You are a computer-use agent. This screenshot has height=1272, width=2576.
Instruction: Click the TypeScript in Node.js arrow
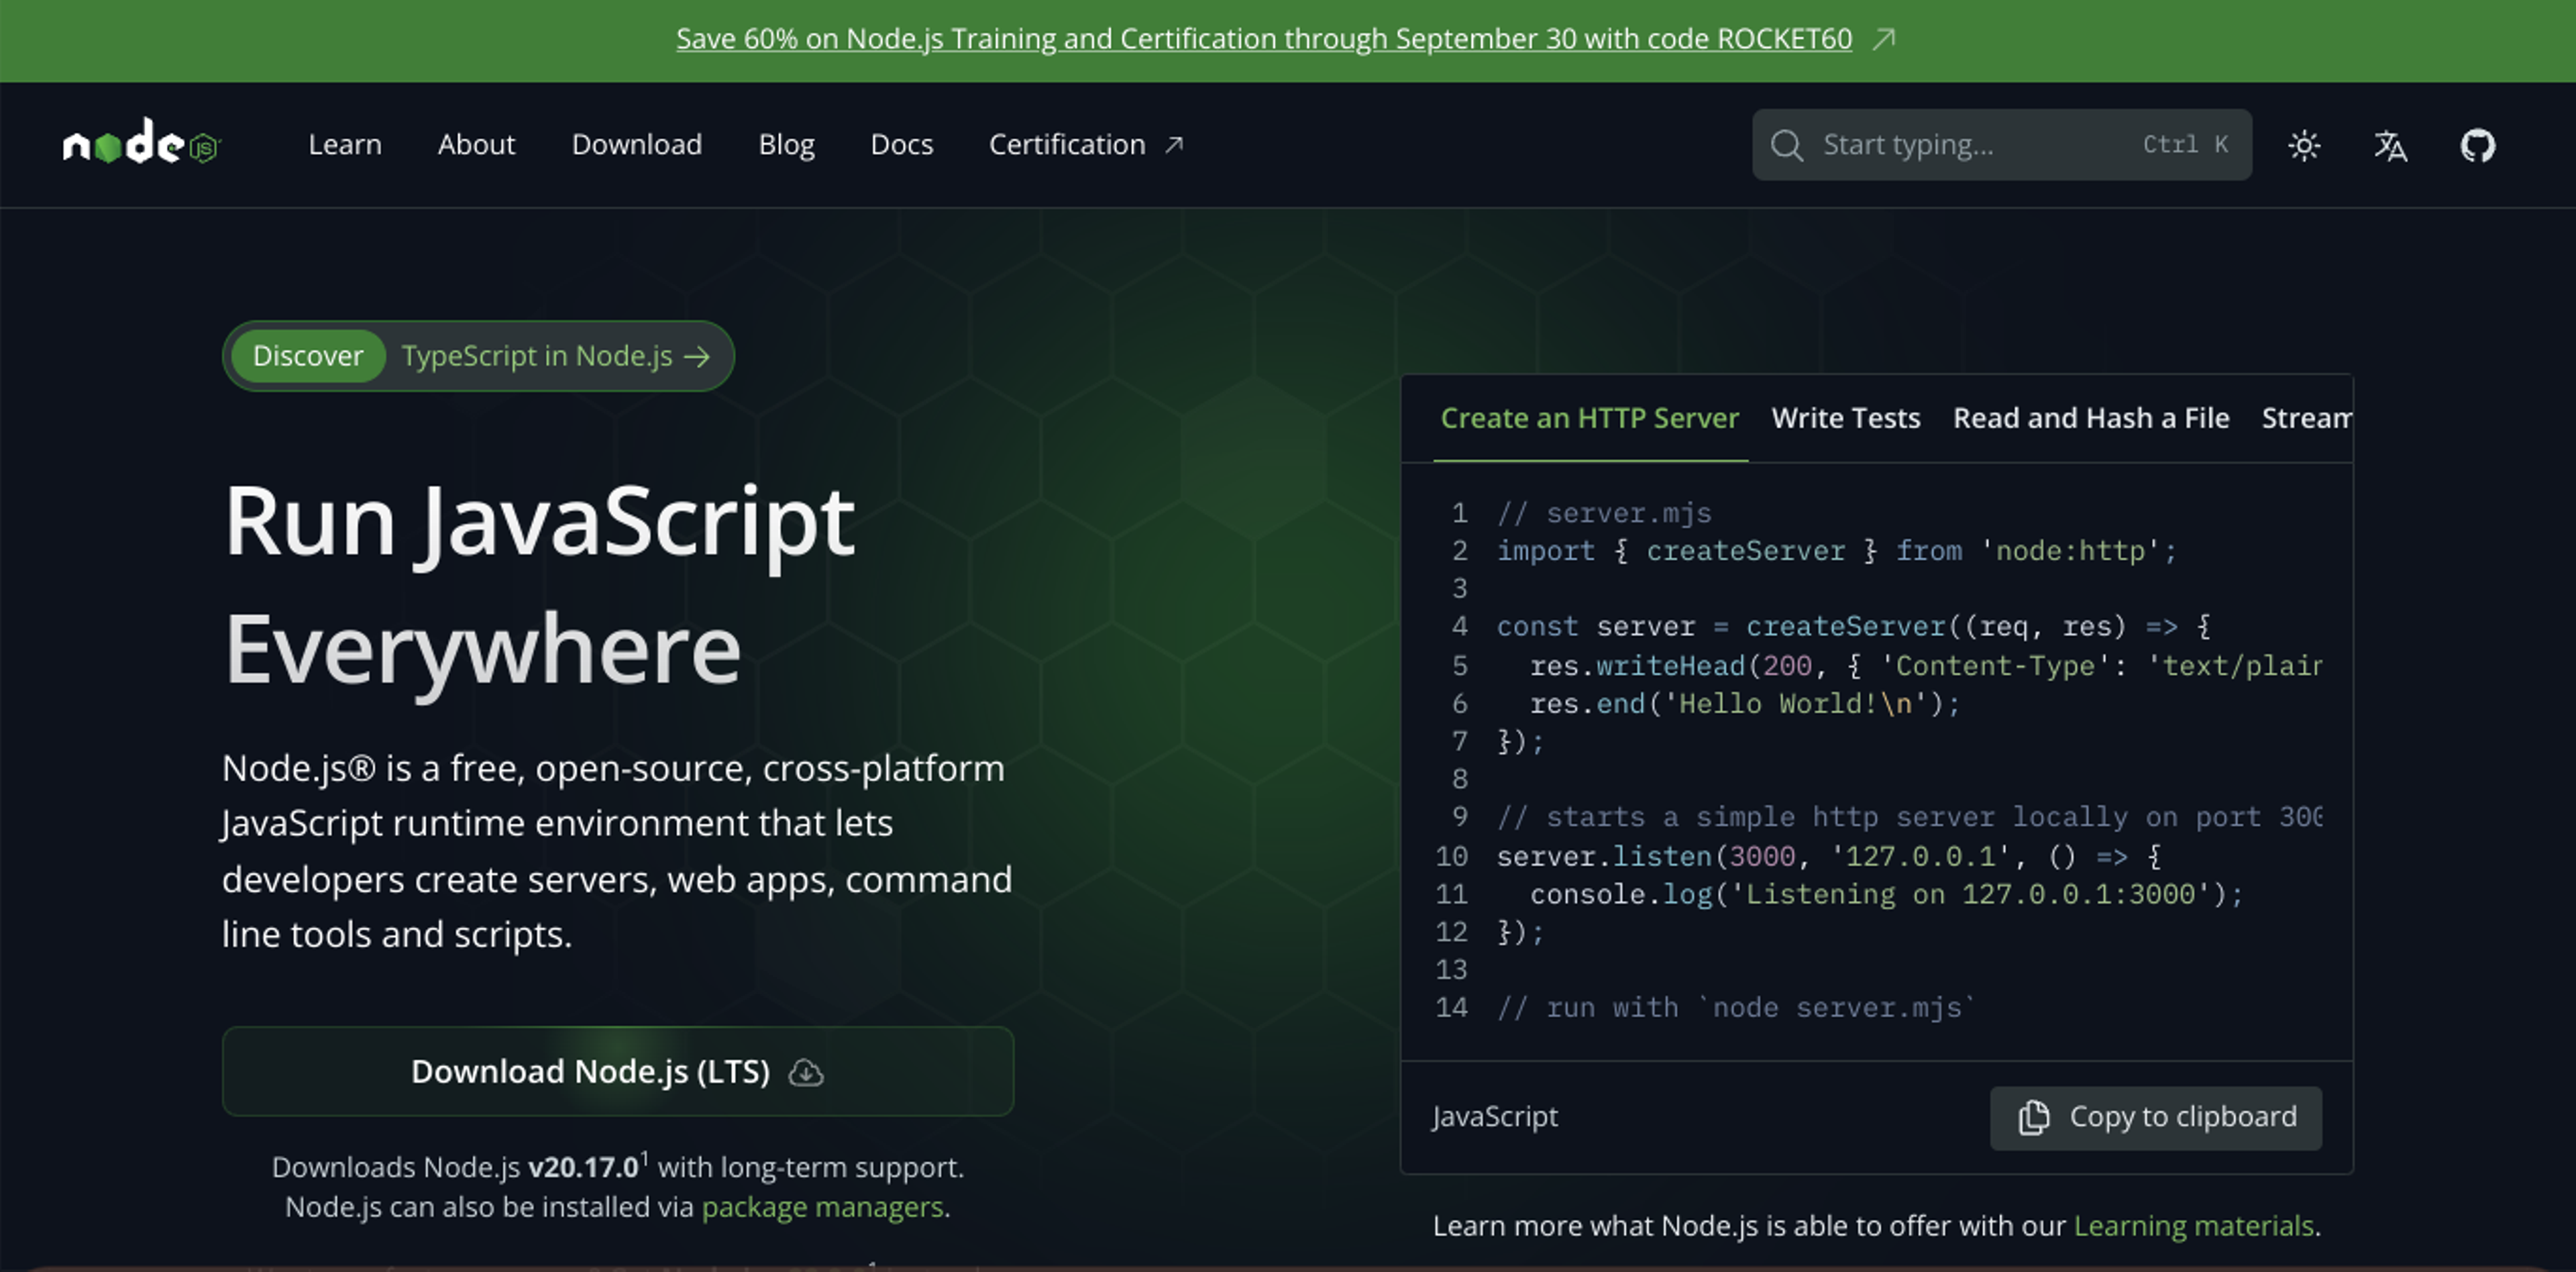click(x=697, y=356)
